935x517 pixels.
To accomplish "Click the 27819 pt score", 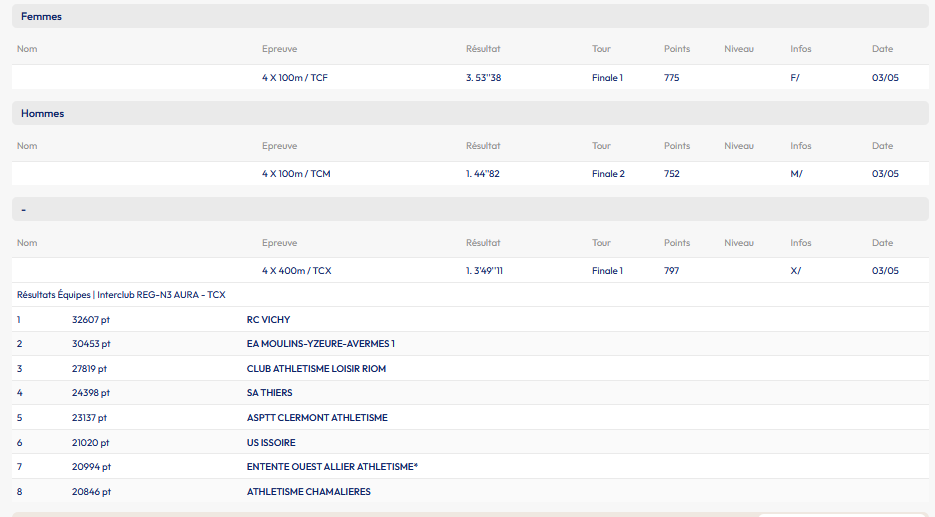I will tap(89, 369).
